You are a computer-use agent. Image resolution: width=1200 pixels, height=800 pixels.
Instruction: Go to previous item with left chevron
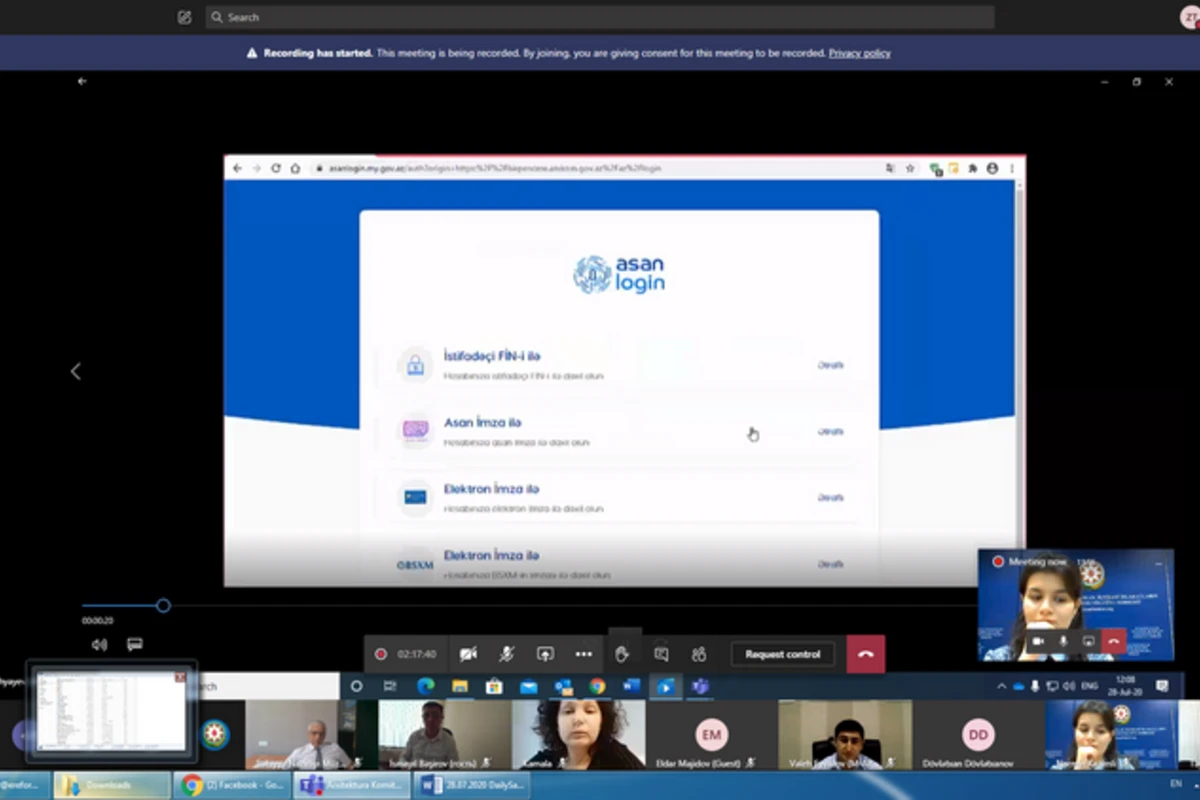click(75, 371)
